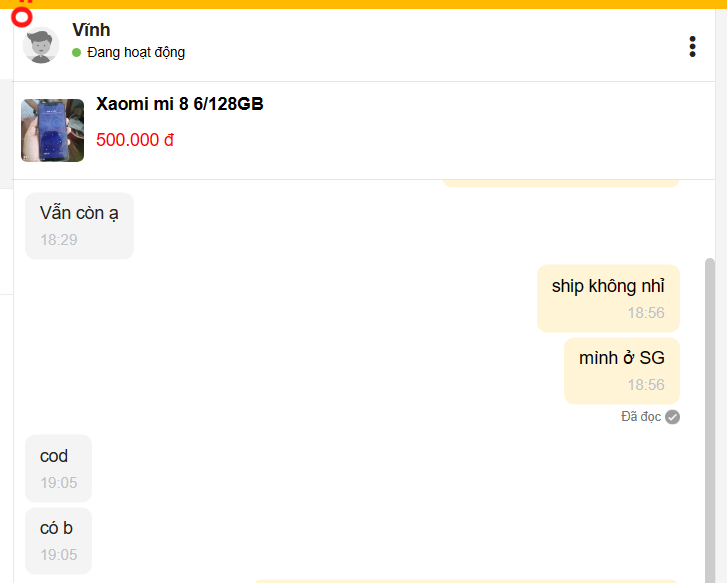Select the "có b" message bubble

pyautogui.click(x=58, y=540)
